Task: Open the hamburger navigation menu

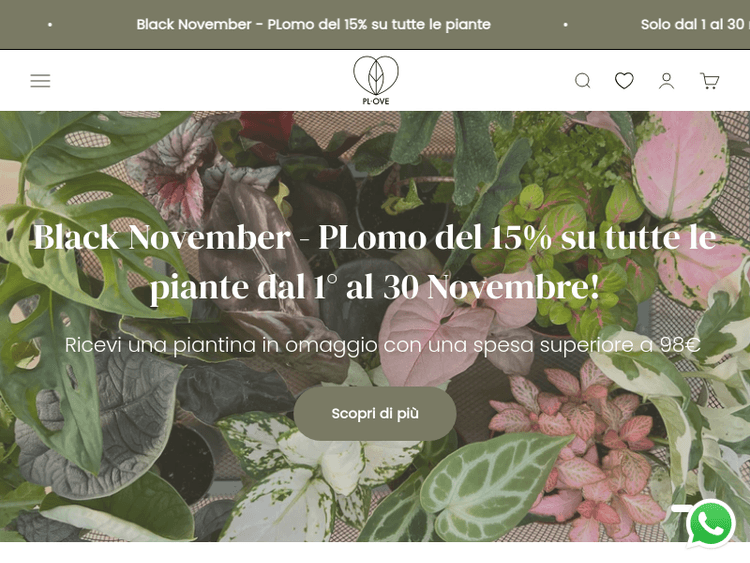Action: coord(40,80)
